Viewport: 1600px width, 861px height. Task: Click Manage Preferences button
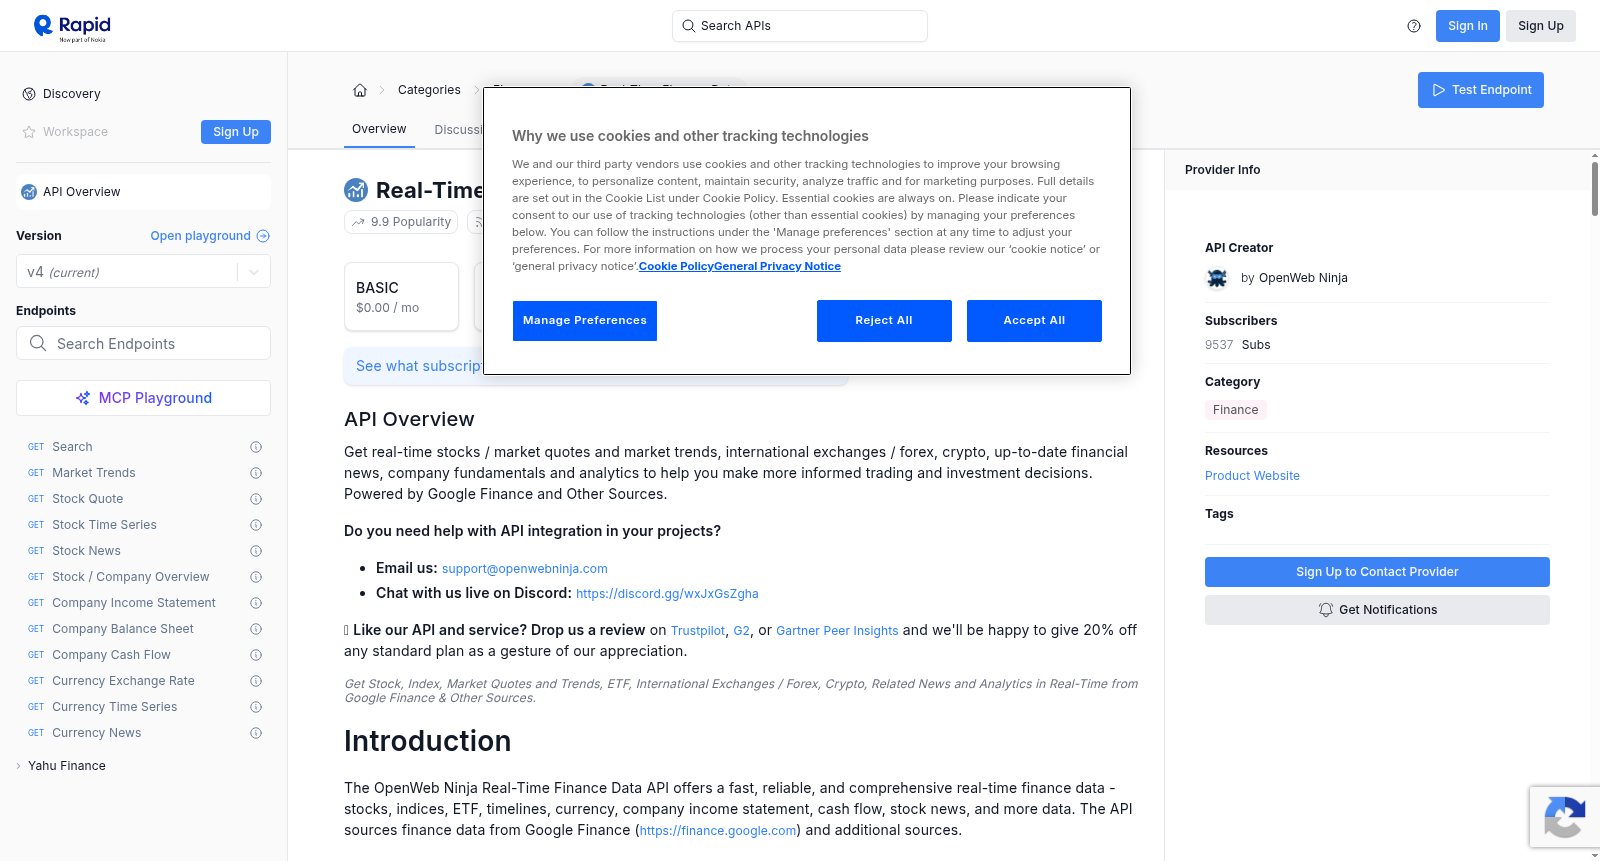click(585, 321)
